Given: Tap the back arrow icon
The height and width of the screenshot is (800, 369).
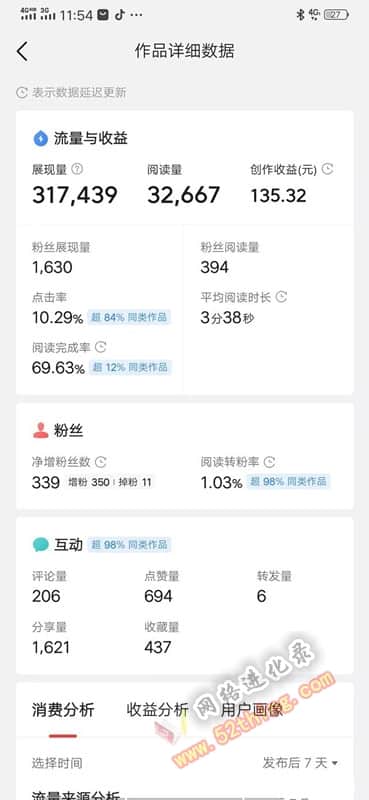Looking at the screenshot, I should [22, 52].
